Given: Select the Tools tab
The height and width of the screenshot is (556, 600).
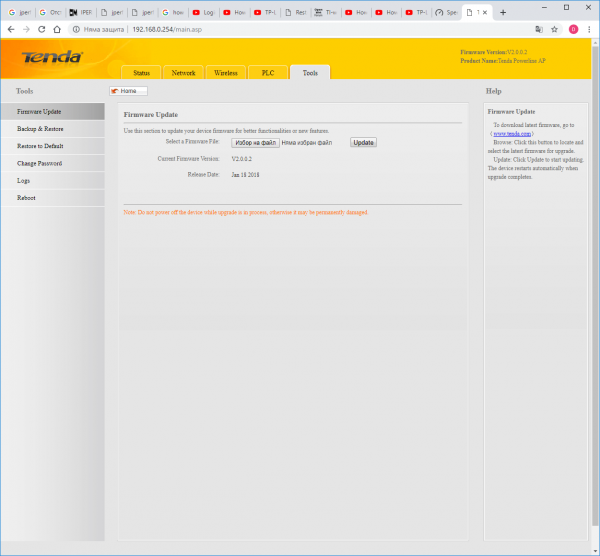Looking at the screenshot, I should pos(310,73).
